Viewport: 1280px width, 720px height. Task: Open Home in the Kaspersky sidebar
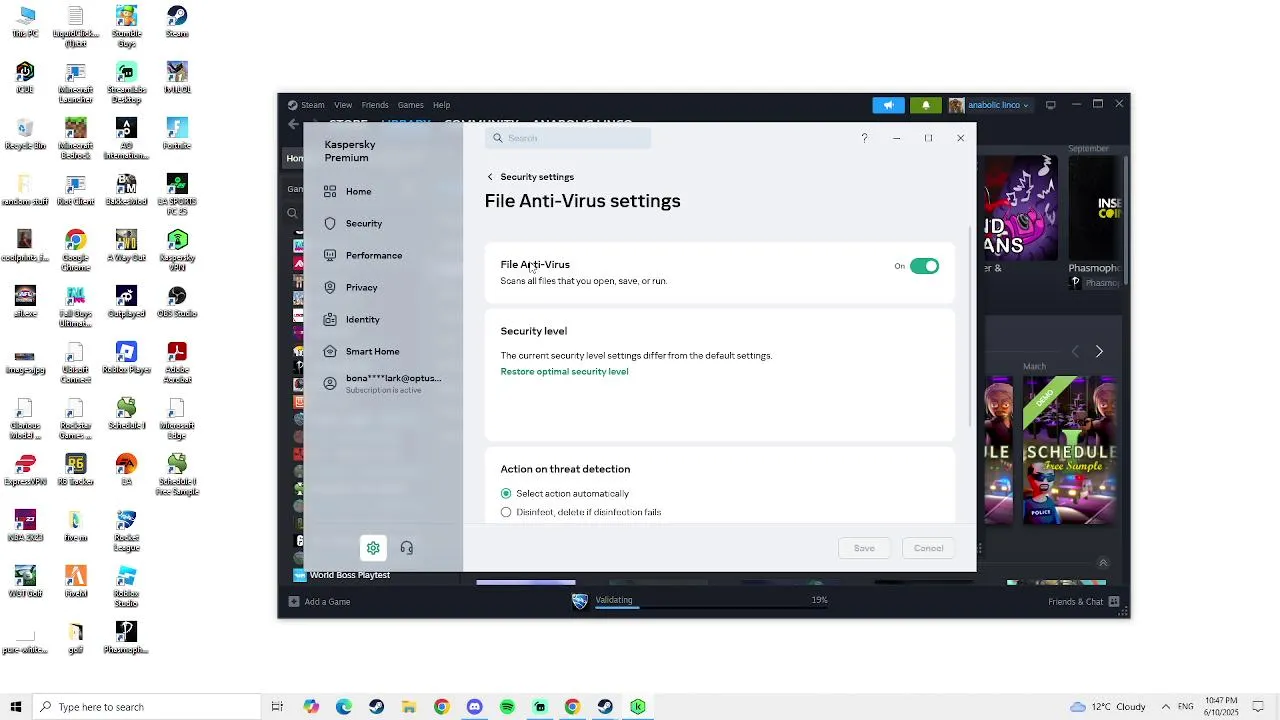(358, 192)
